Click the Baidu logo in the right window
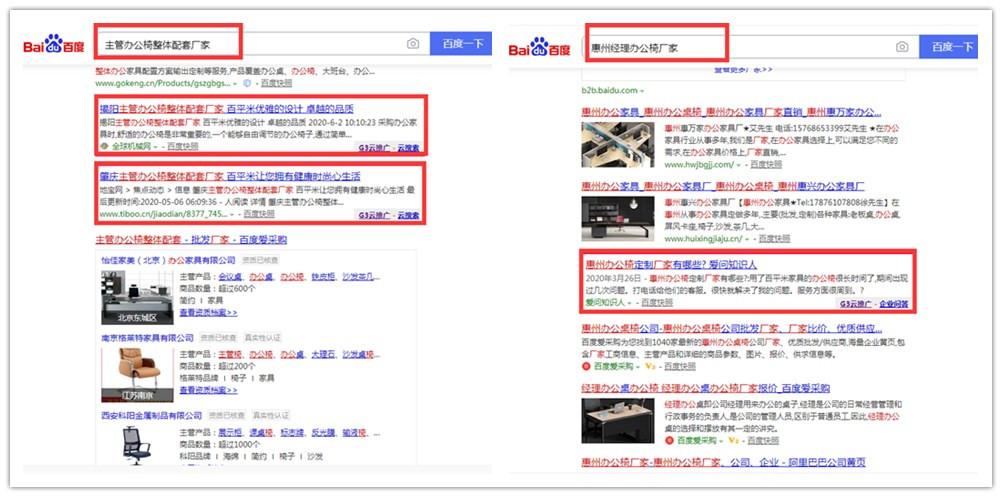Viewport: 1002px width, 497px height. point(540,47)
